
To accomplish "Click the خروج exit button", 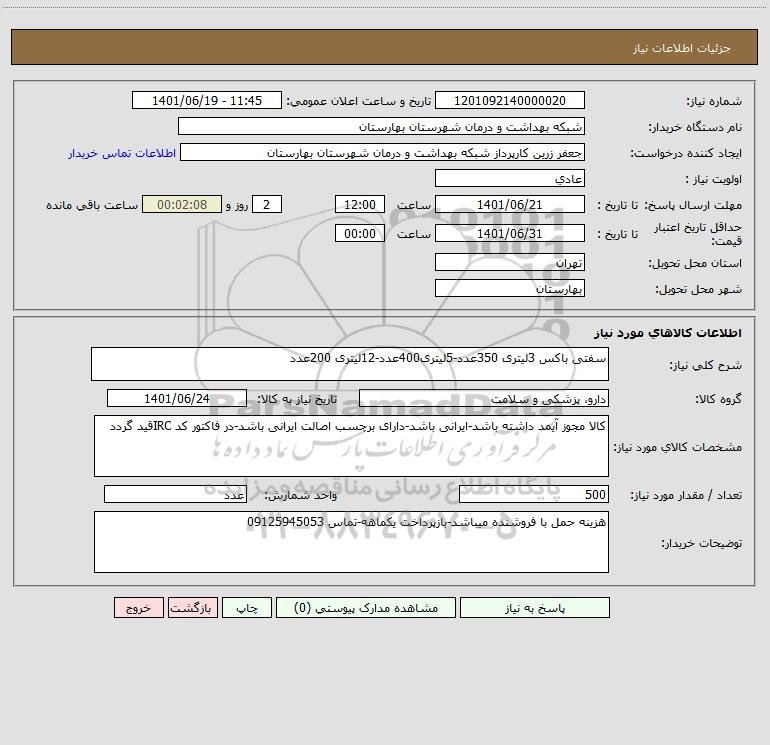I will pyautogui.click(x=138, y=607).
